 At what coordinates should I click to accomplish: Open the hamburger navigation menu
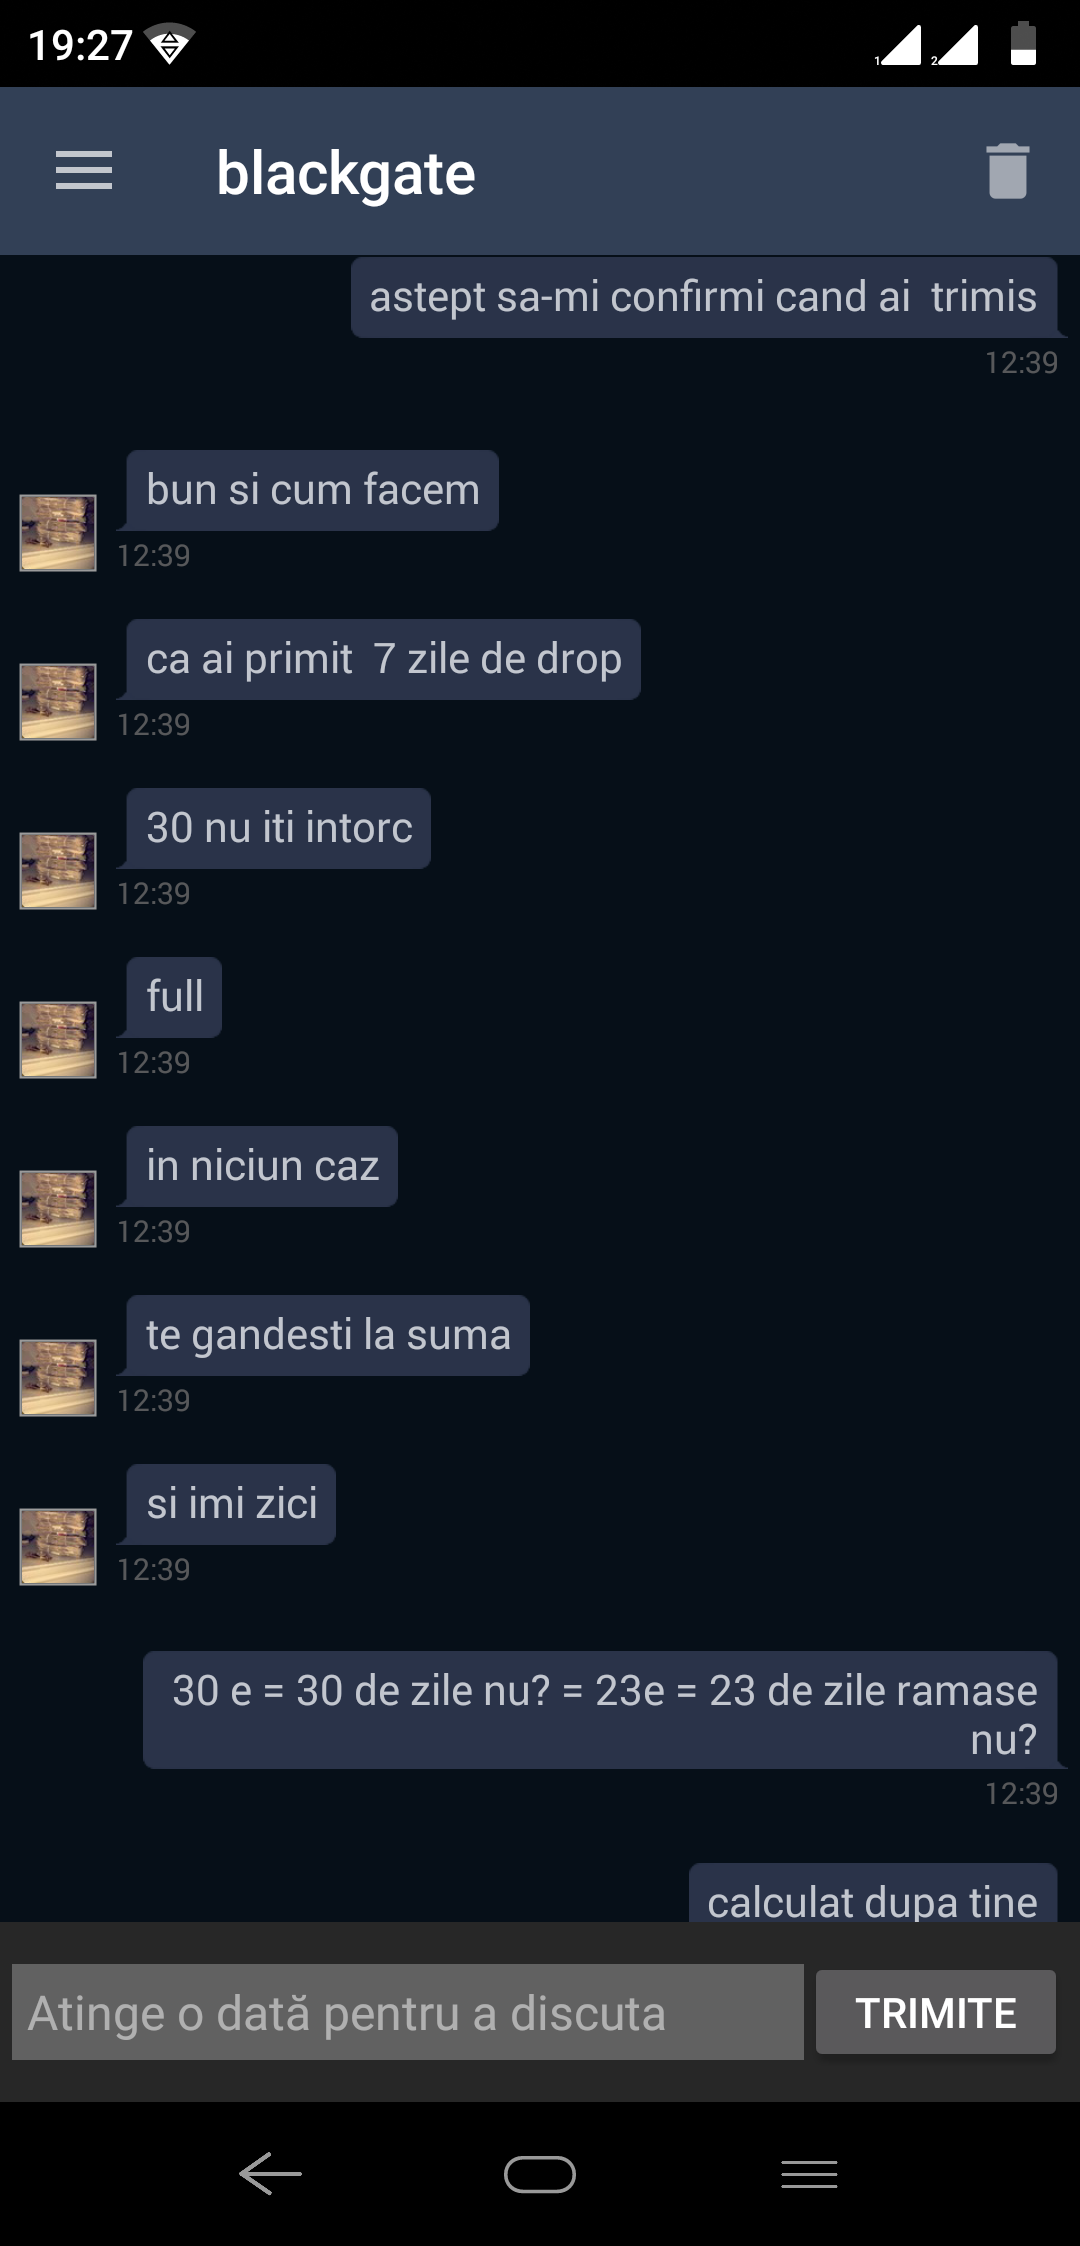coord(84,170)
